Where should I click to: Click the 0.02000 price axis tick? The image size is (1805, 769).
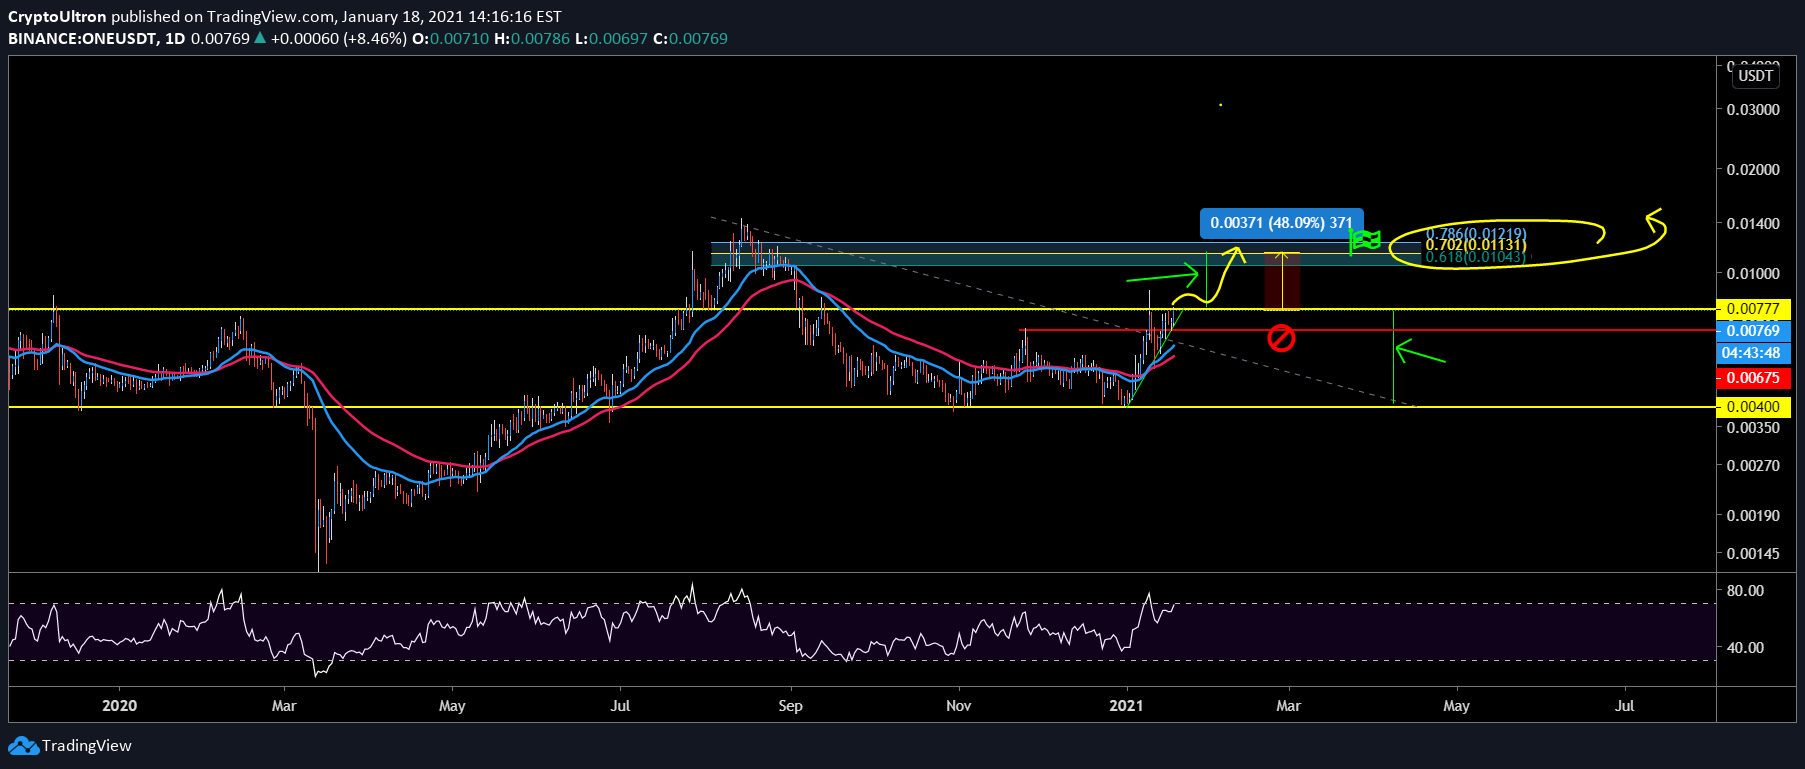tap(1753, 169)
